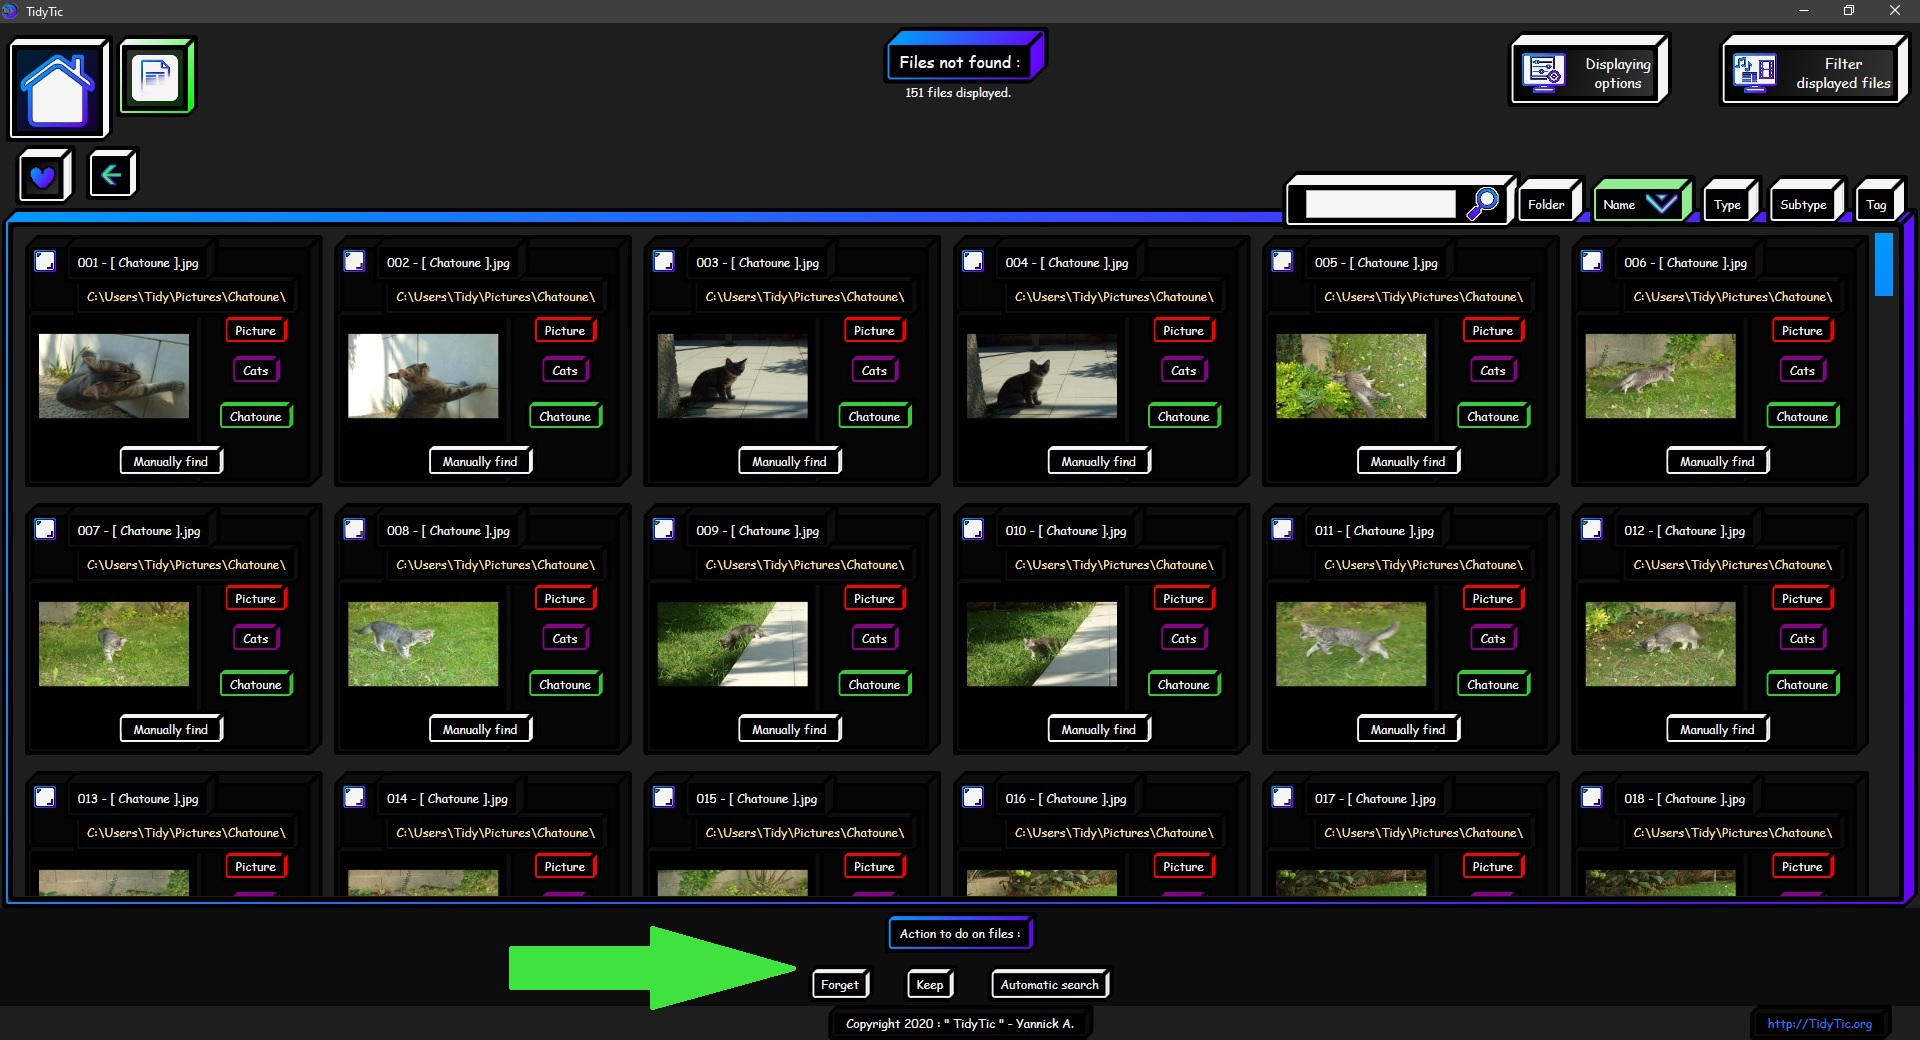This screenshot has height=1040, width=1920.
Task: Check the box for 008 - [ Chatoune ].jpg
Action: [x=354, y=529]
